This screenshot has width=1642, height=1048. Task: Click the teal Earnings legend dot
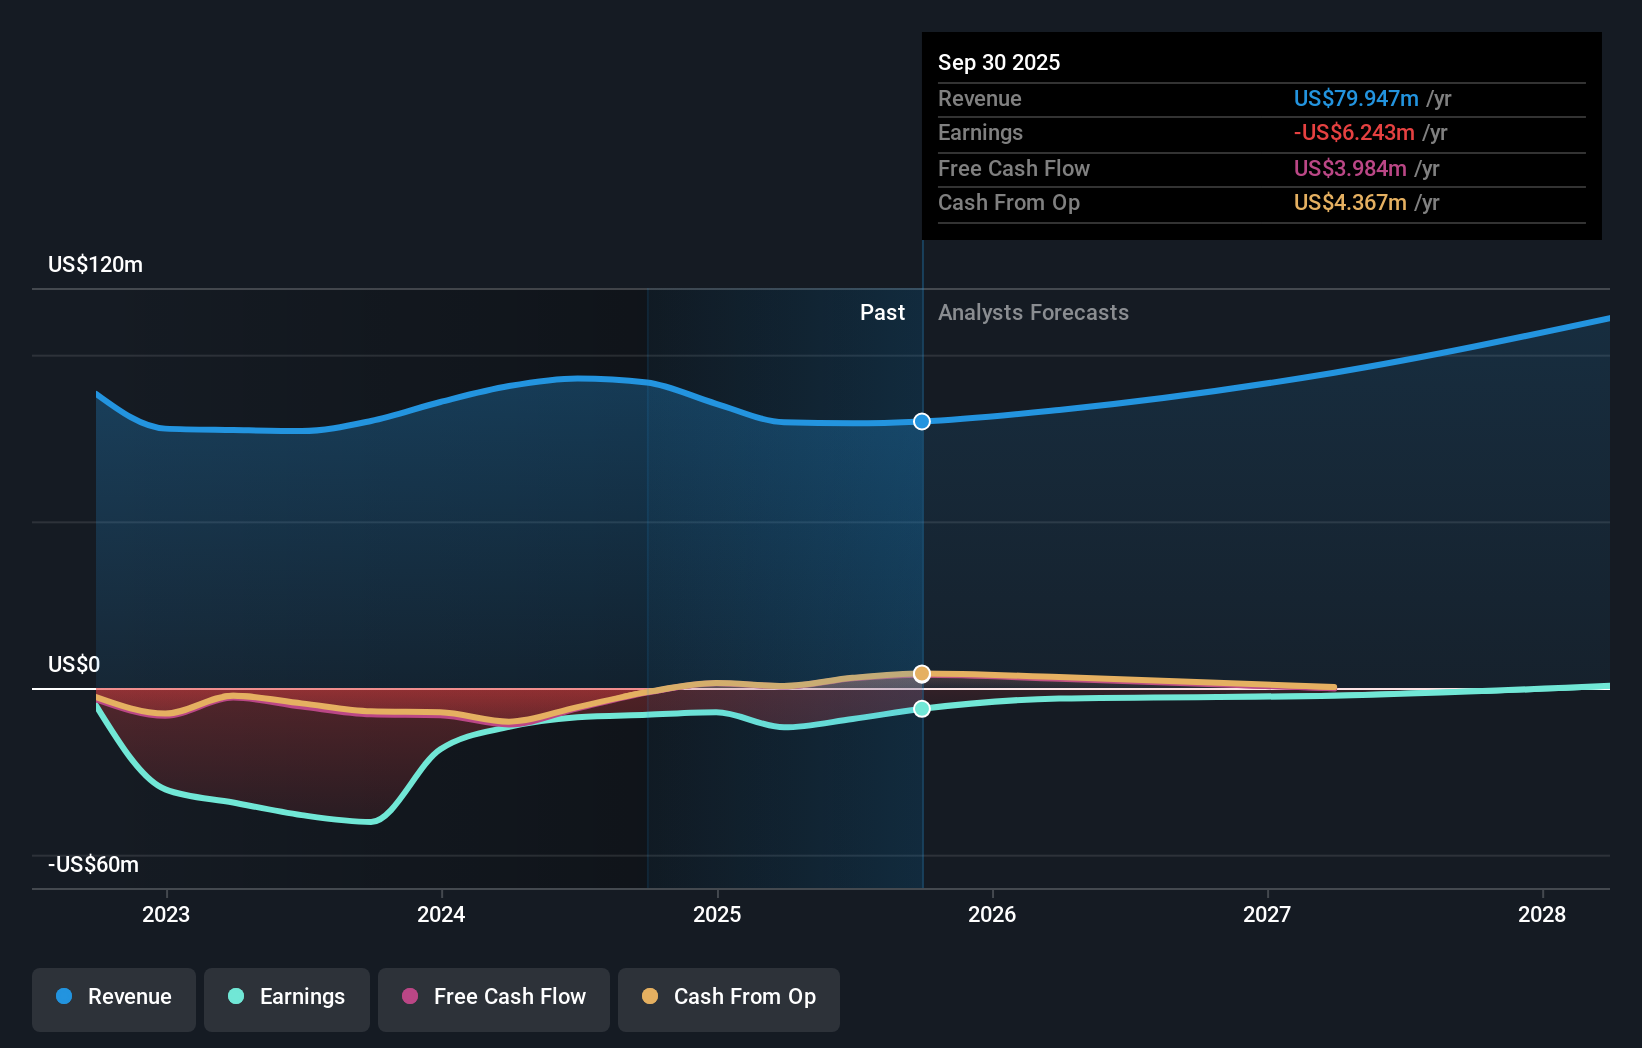pyautogui.click(x=235, y=997)
